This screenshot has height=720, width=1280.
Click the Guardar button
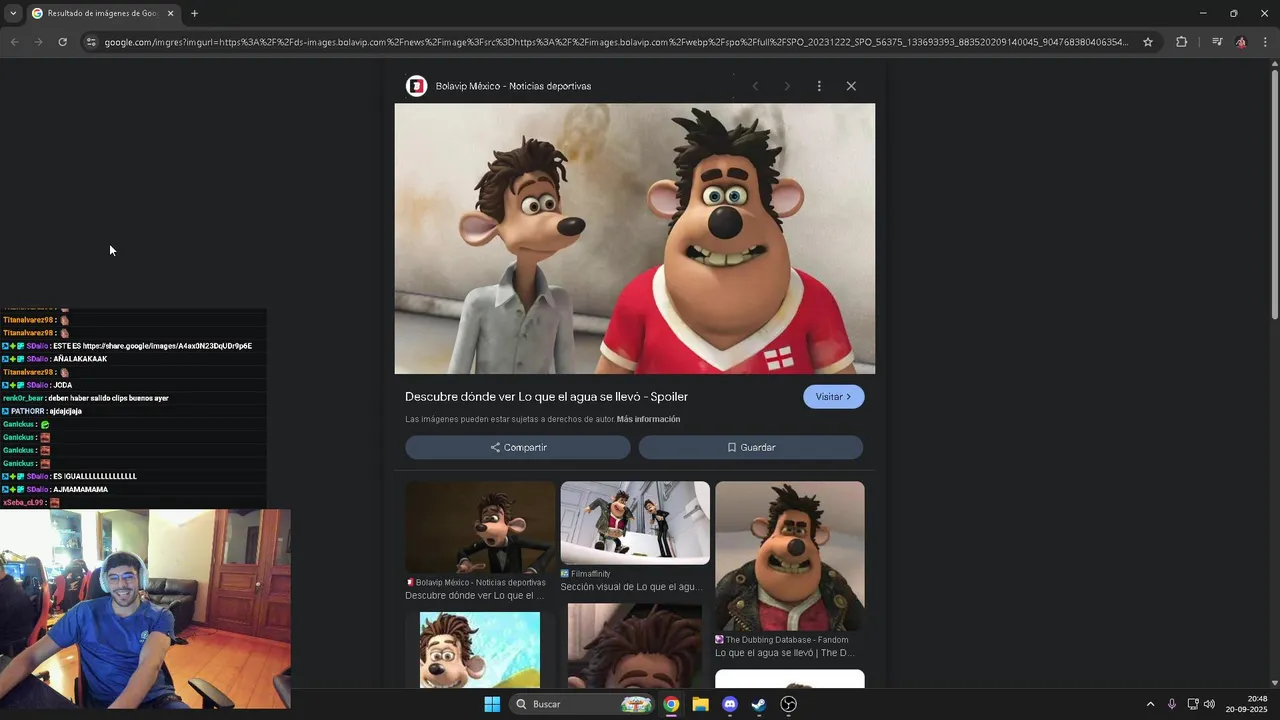(751, 447)
